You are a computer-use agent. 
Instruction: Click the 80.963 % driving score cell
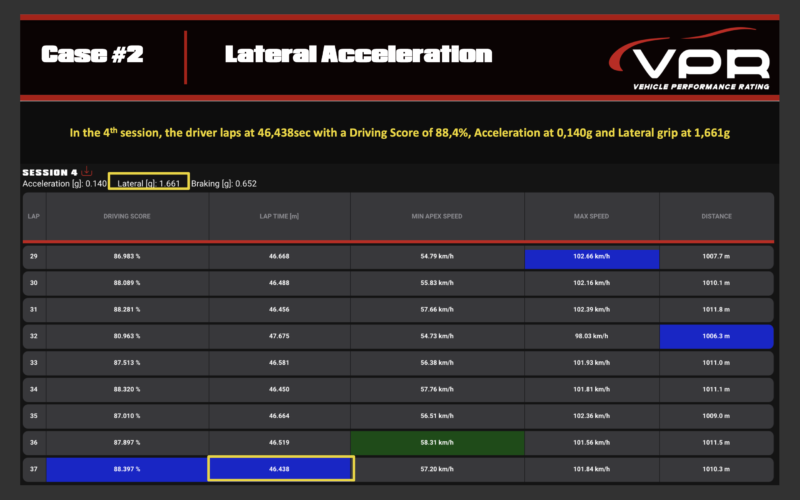click(x=125, y=336)
